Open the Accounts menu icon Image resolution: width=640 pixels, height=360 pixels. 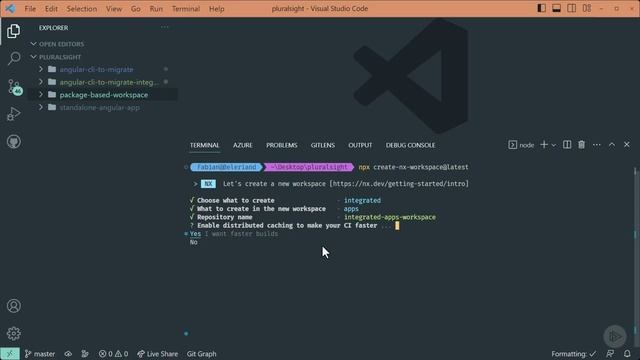coord(13,306)
